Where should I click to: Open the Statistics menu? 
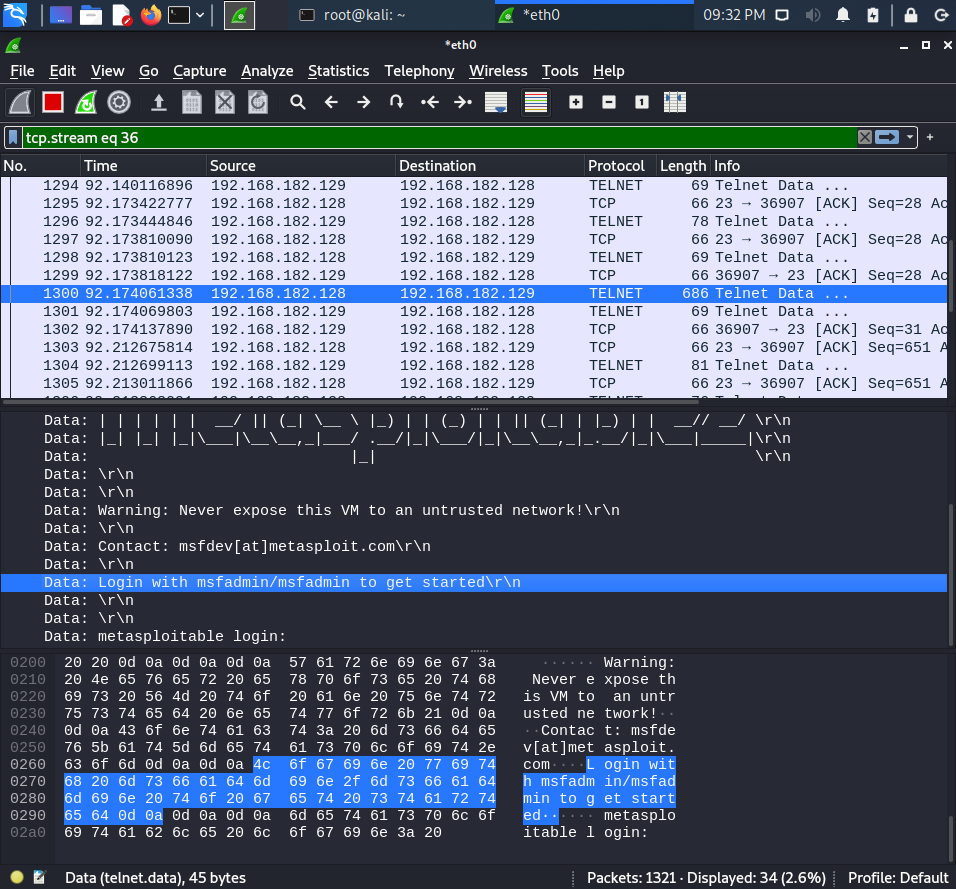coord(338,71)
